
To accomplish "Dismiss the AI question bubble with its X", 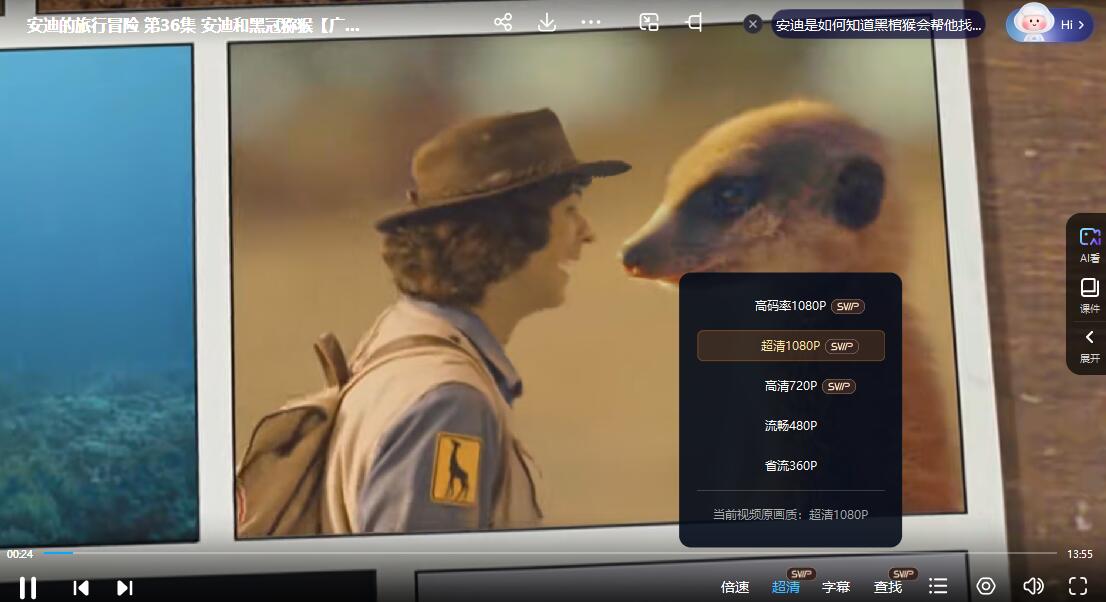I will point(753,24).
